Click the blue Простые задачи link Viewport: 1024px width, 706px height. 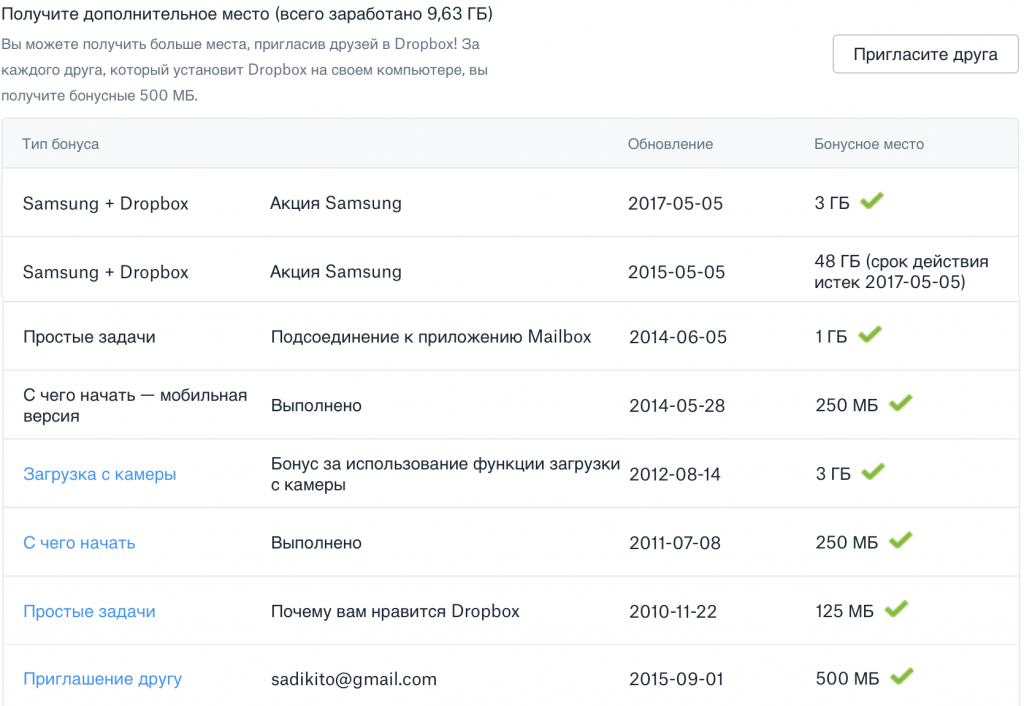(89, 611)
